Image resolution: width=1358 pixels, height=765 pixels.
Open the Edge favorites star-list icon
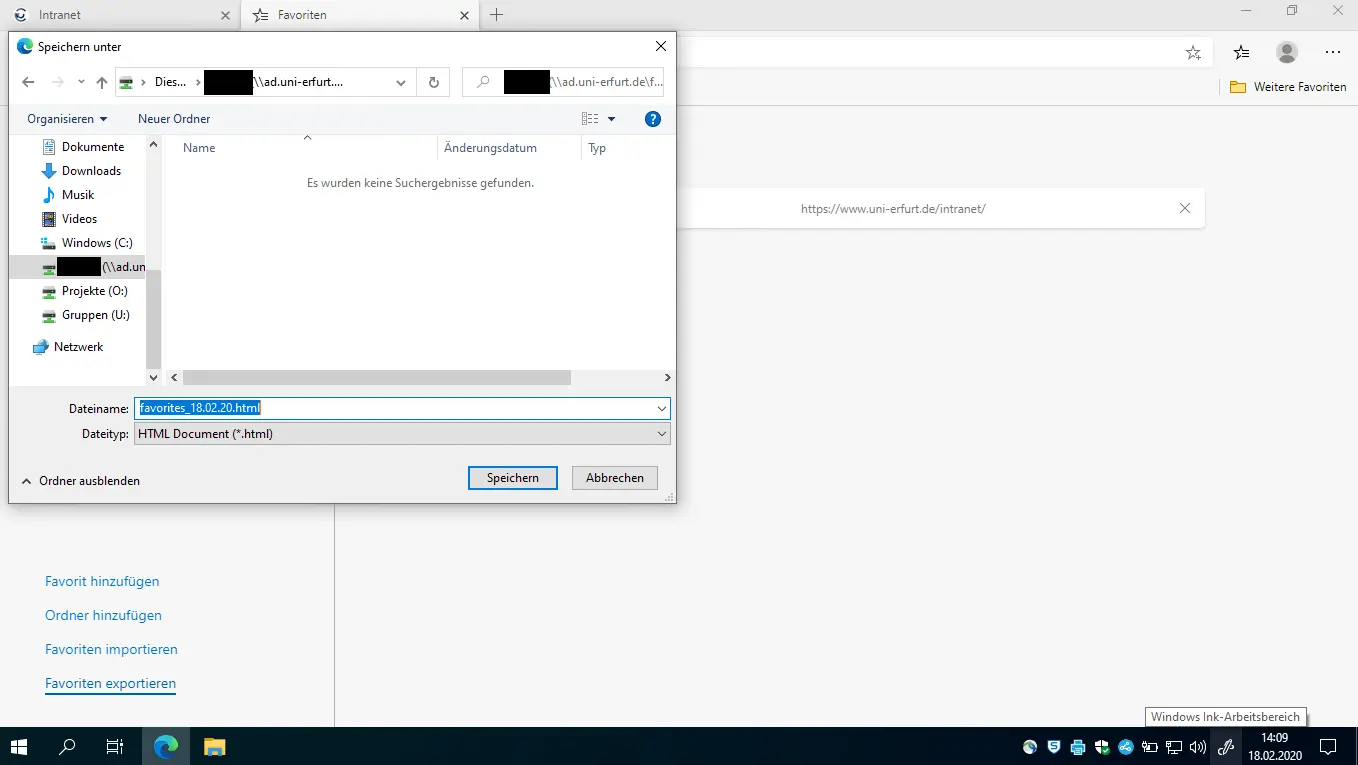click(1241, 53)
